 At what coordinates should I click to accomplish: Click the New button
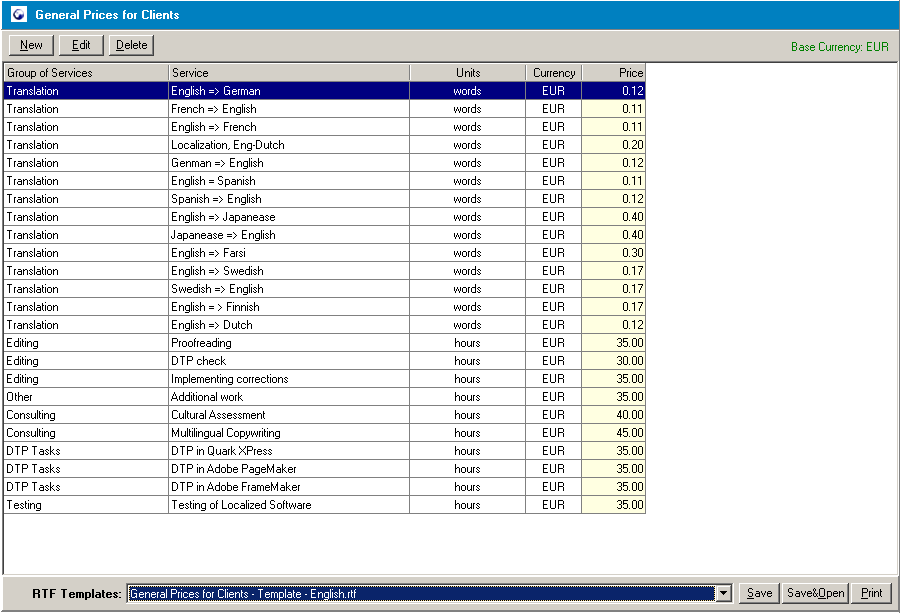tap(30, 44)
